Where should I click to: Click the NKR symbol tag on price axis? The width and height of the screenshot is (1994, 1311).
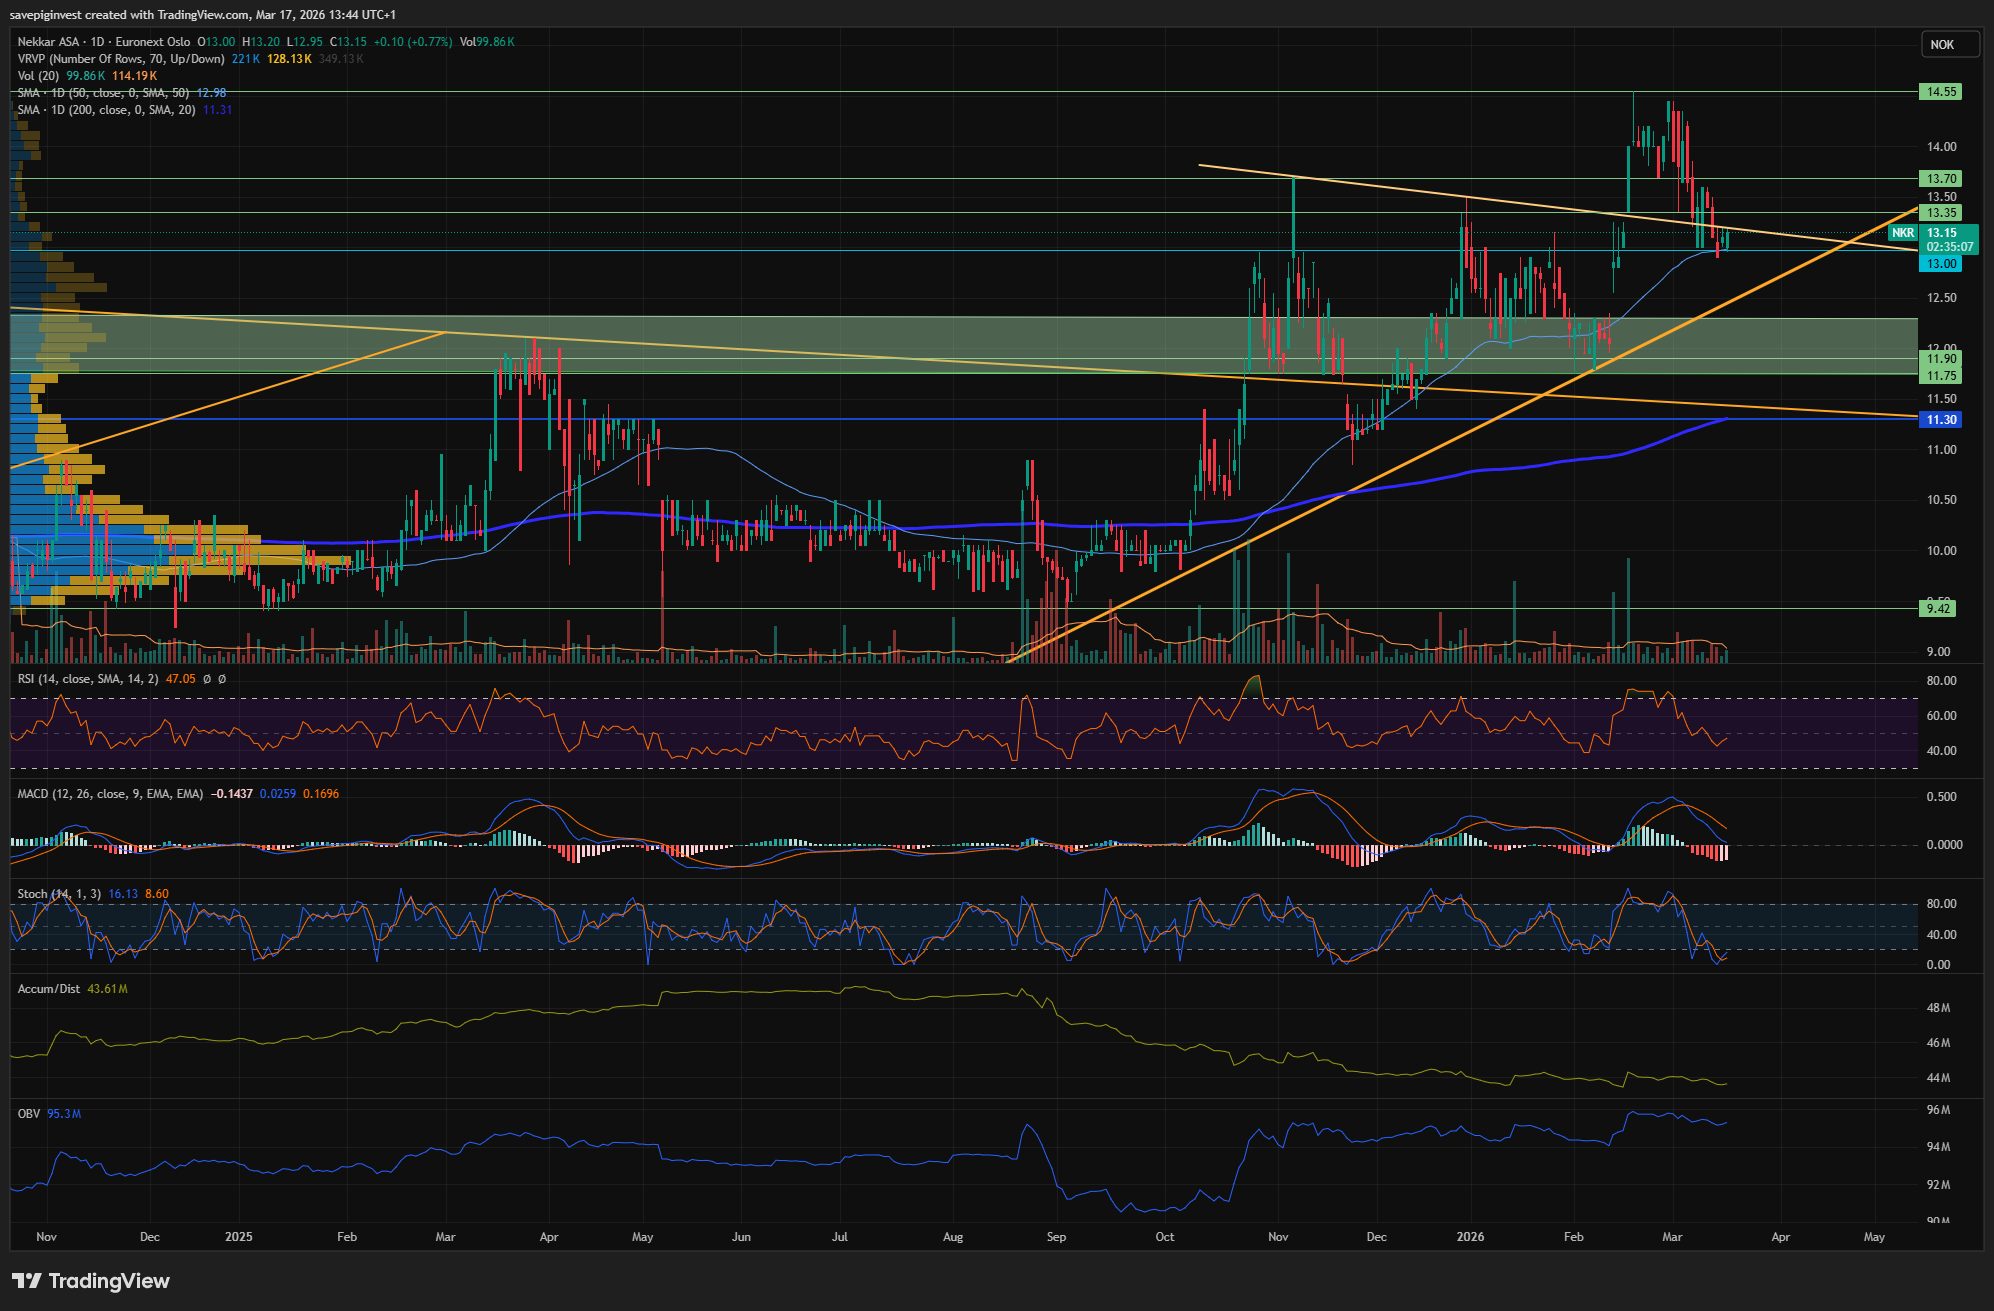coord(1902,233)
